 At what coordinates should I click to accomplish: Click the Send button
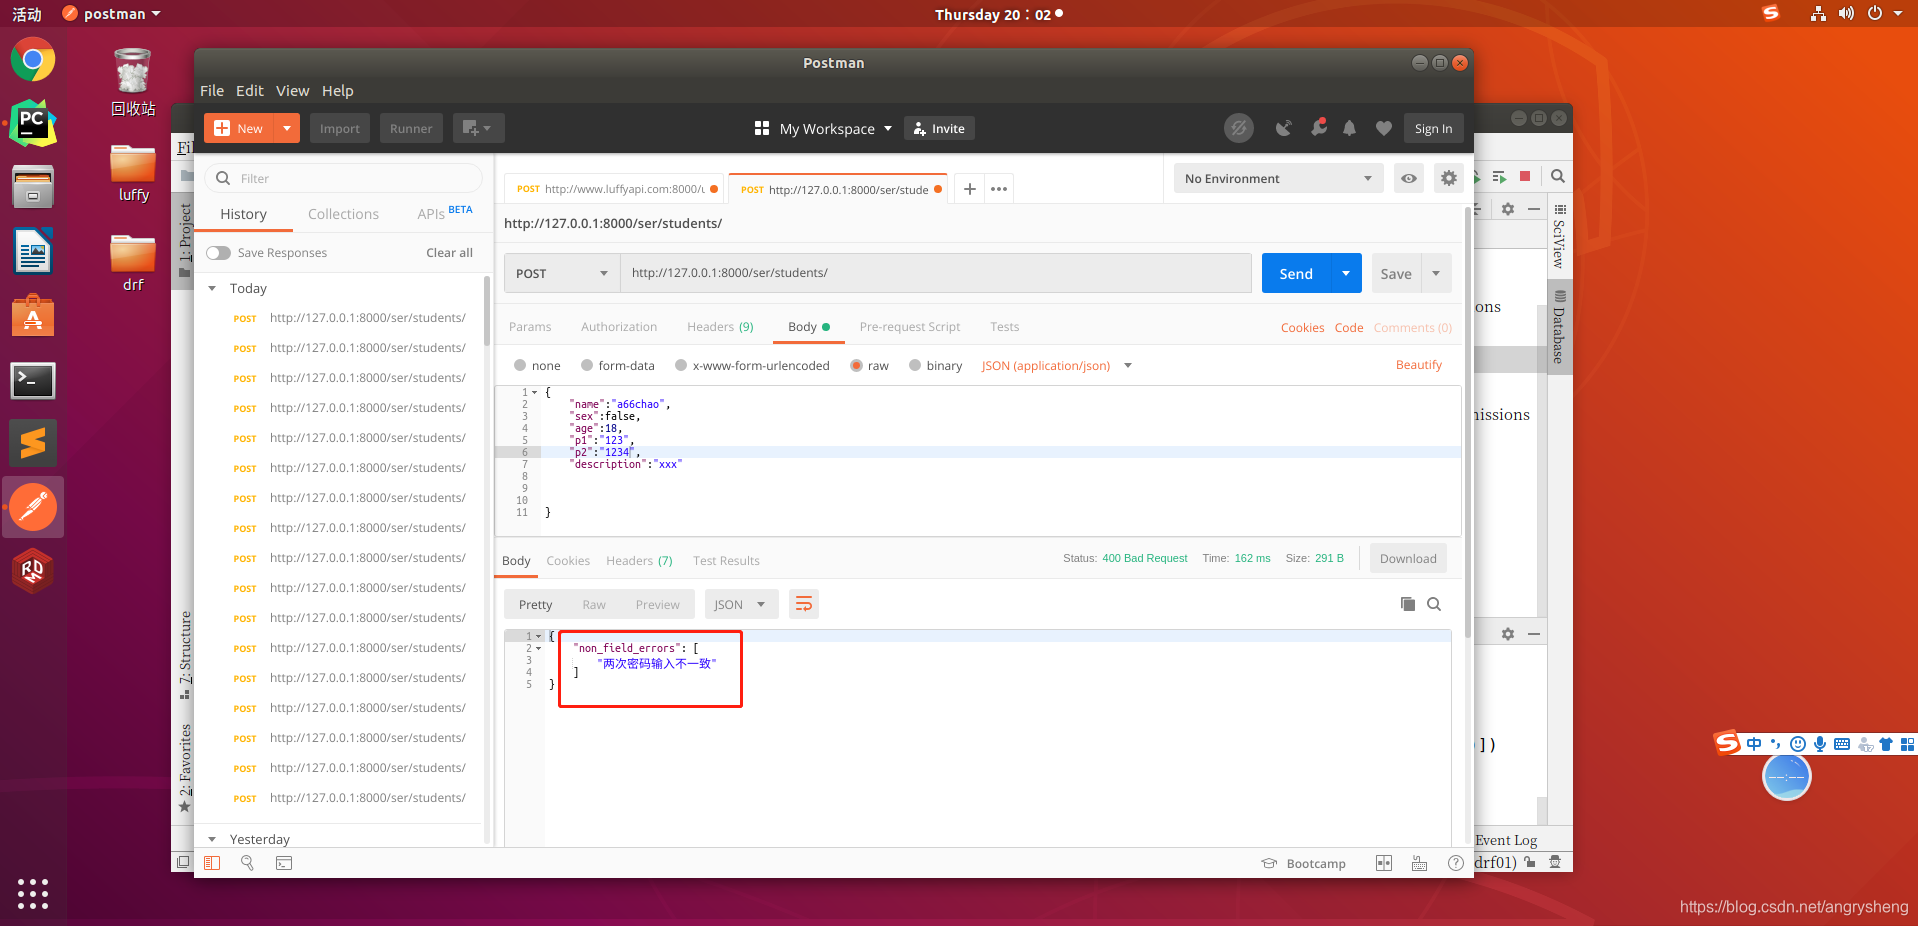tap(1297, 273)
